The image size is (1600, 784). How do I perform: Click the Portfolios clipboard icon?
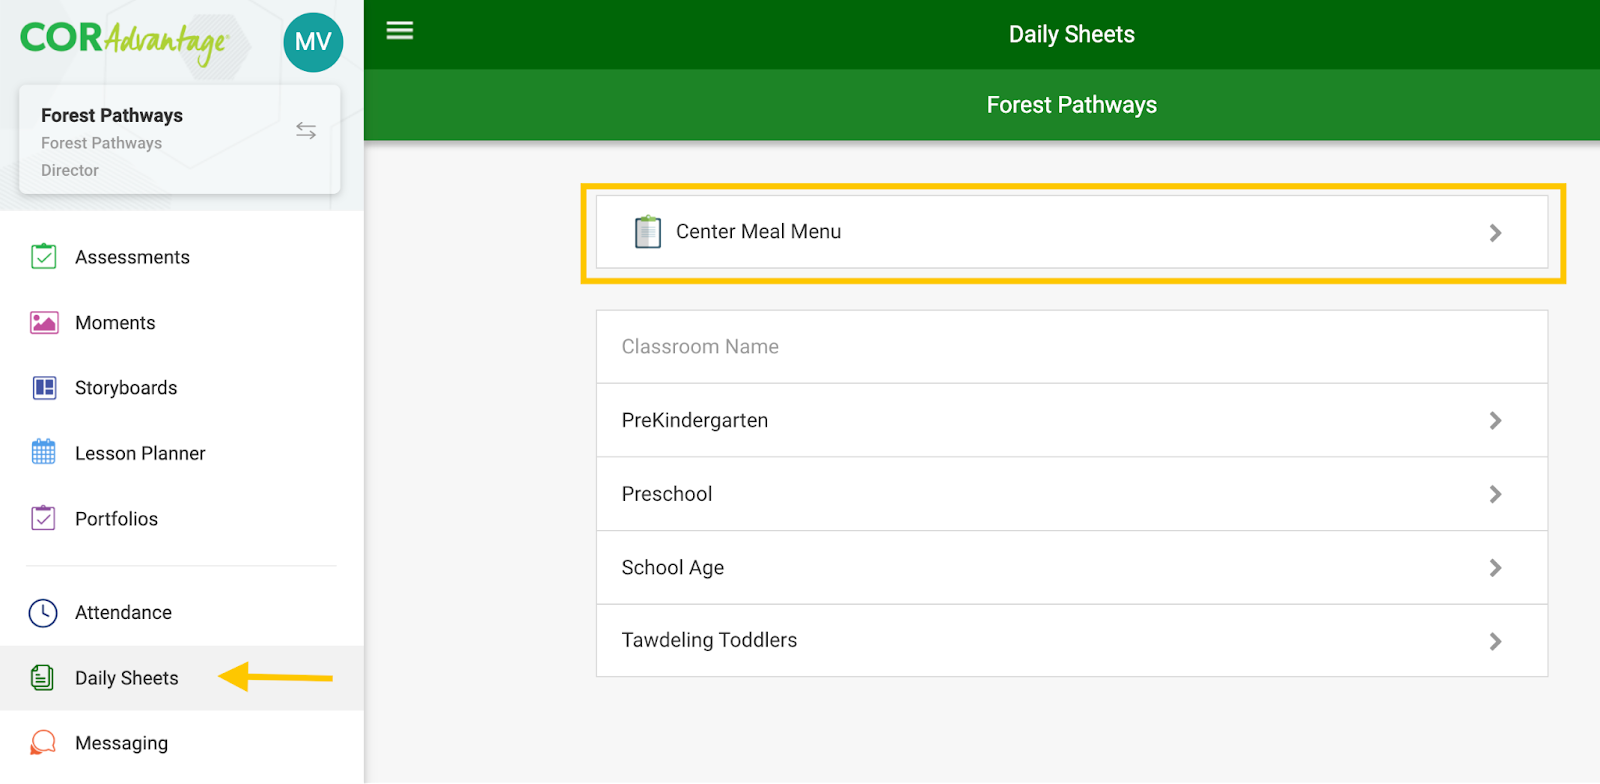coord(43,518)
